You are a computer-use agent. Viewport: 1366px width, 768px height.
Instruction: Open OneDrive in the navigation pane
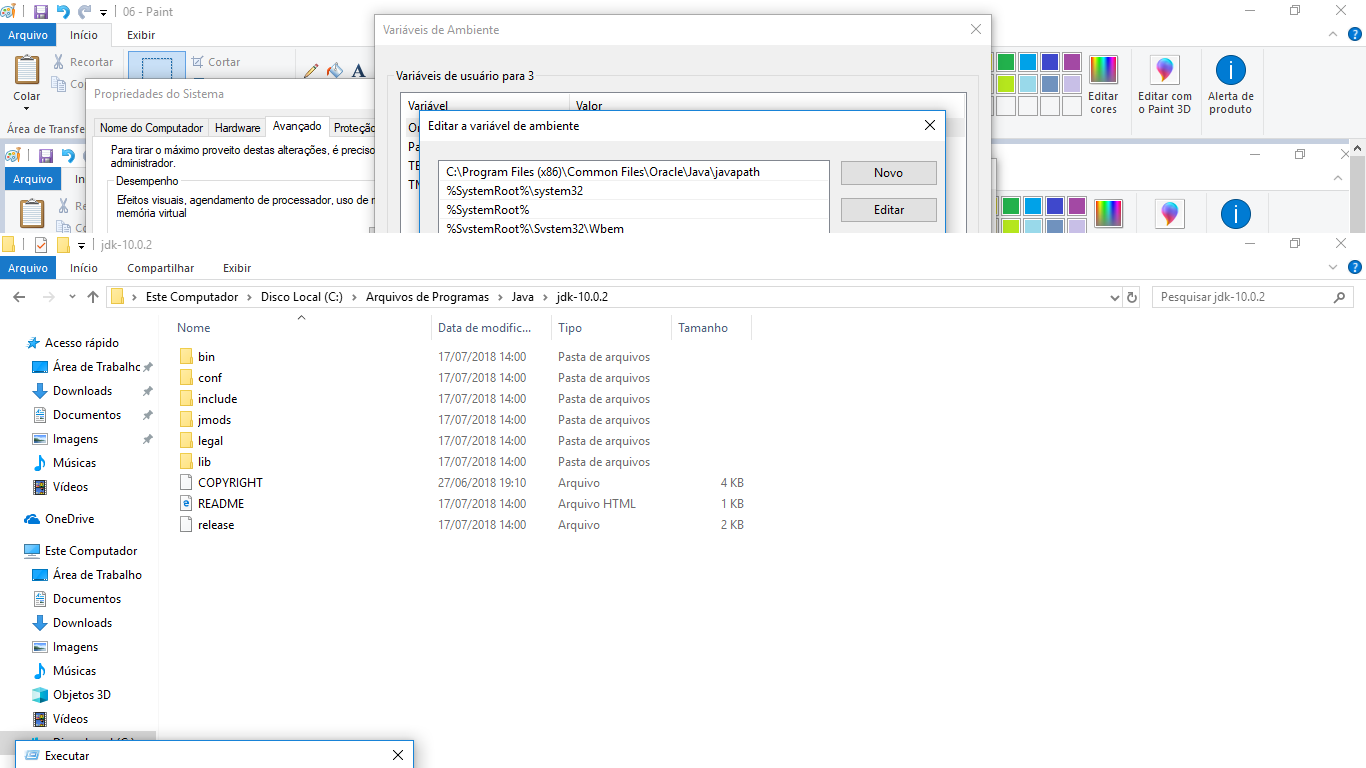tap(69, 519)
